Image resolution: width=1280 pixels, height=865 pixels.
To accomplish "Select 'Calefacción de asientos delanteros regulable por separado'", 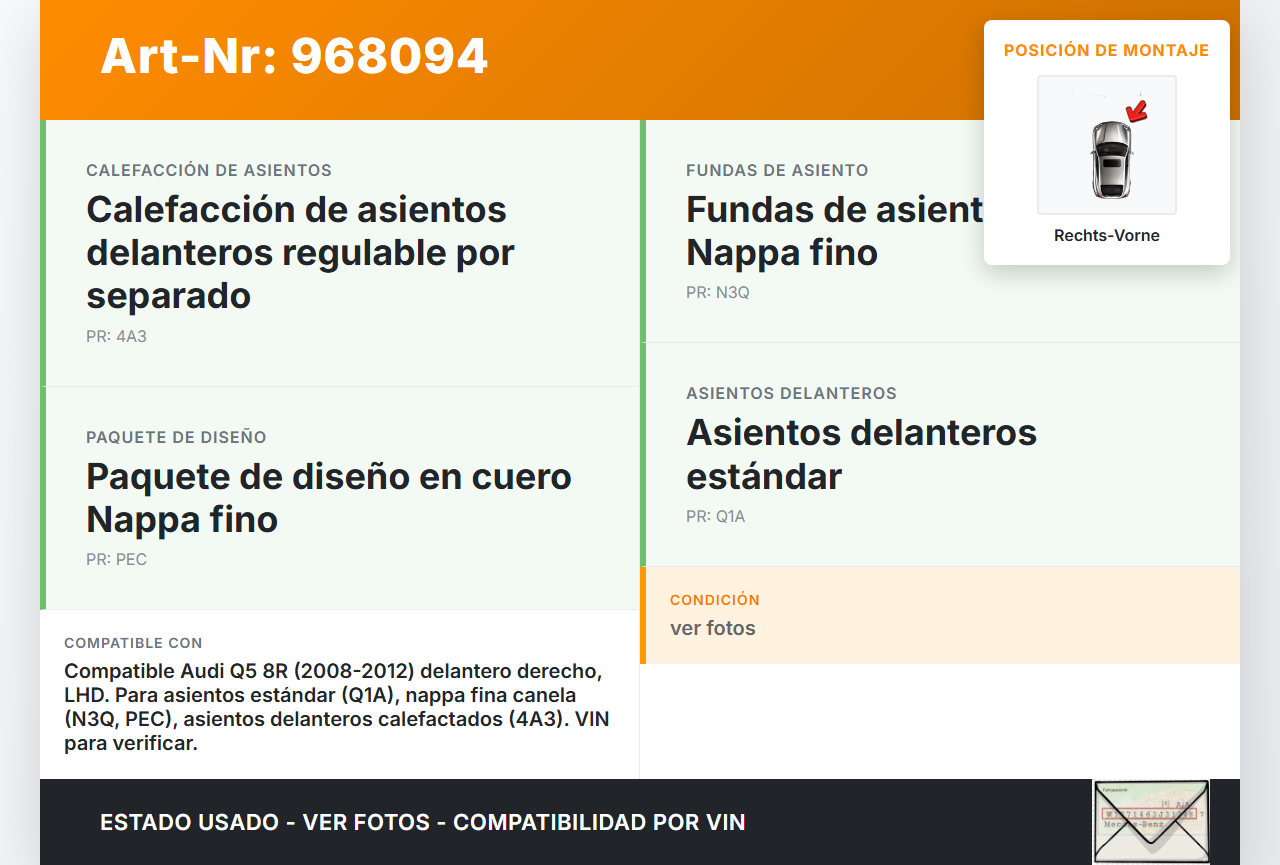I will (x=300, y=252).
